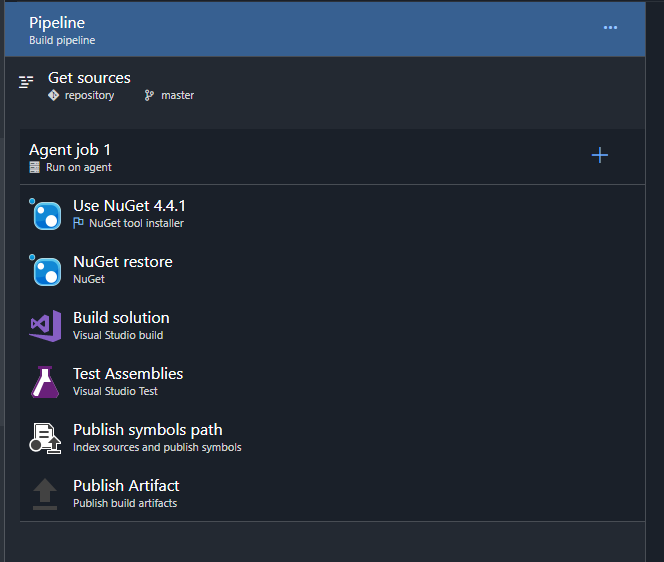664x562 pixels.
Task: Click the Publish symbols path icon
Action: 45,438
